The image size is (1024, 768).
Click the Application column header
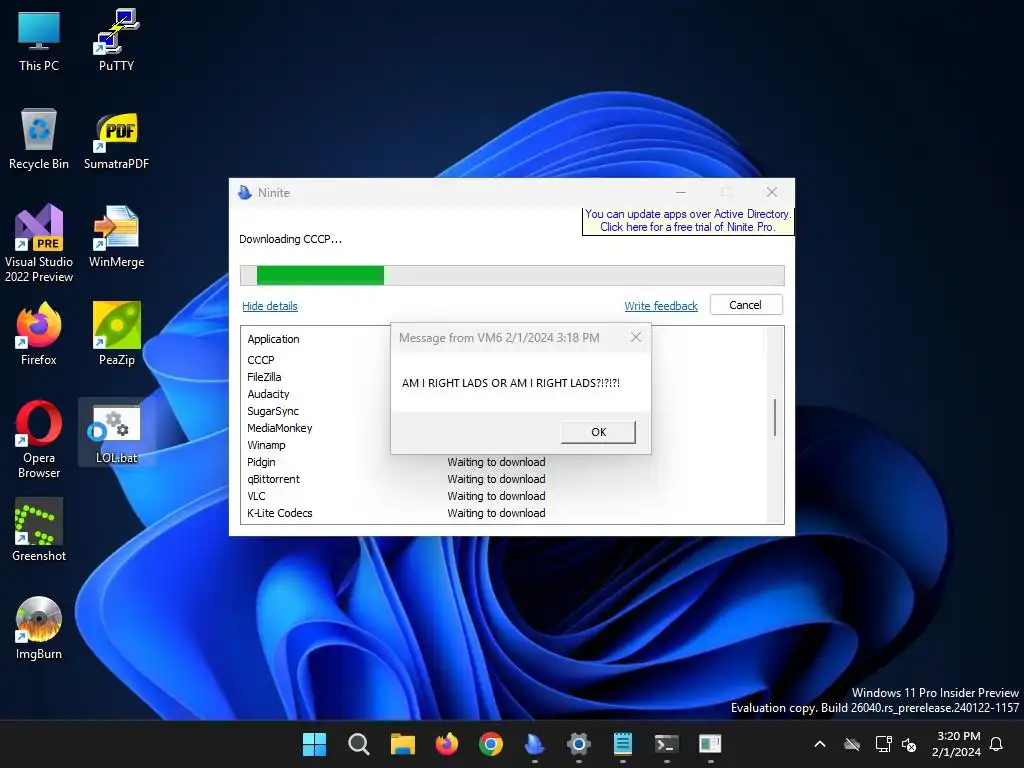(x=273, y=339)
